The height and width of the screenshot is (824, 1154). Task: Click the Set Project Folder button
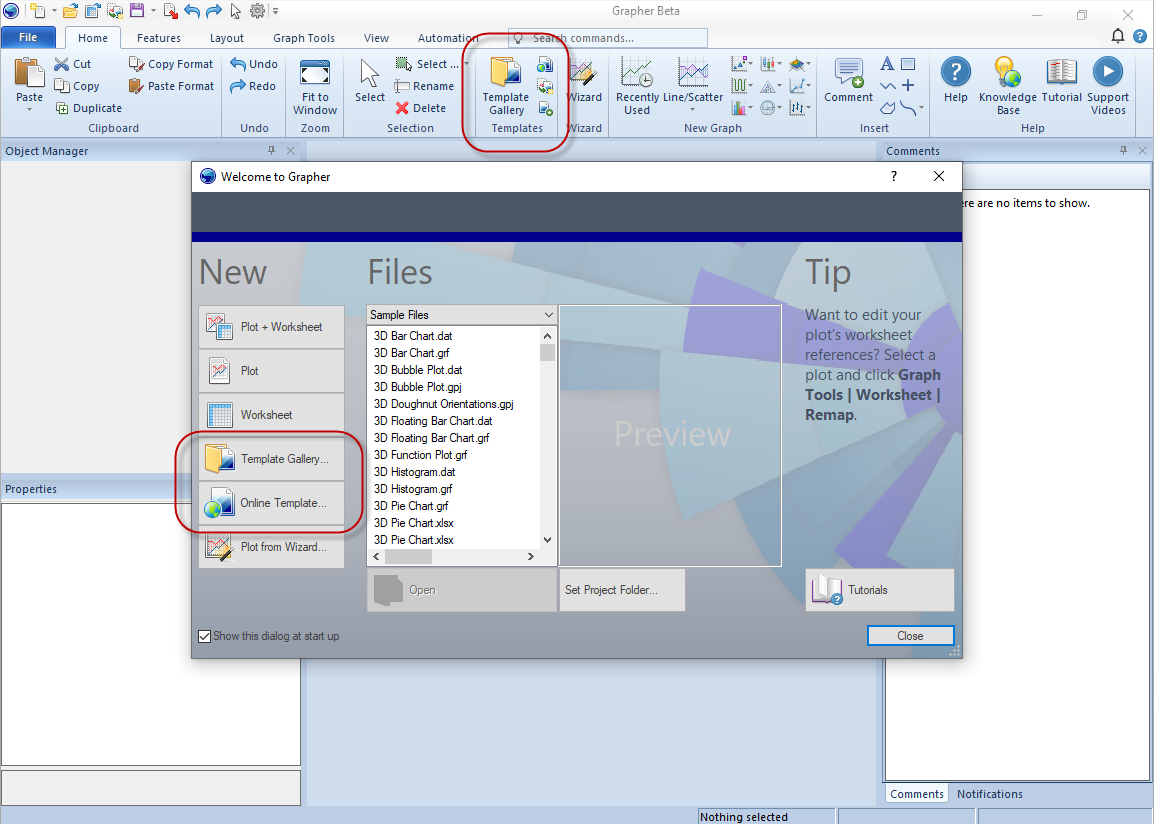point(622,590)
